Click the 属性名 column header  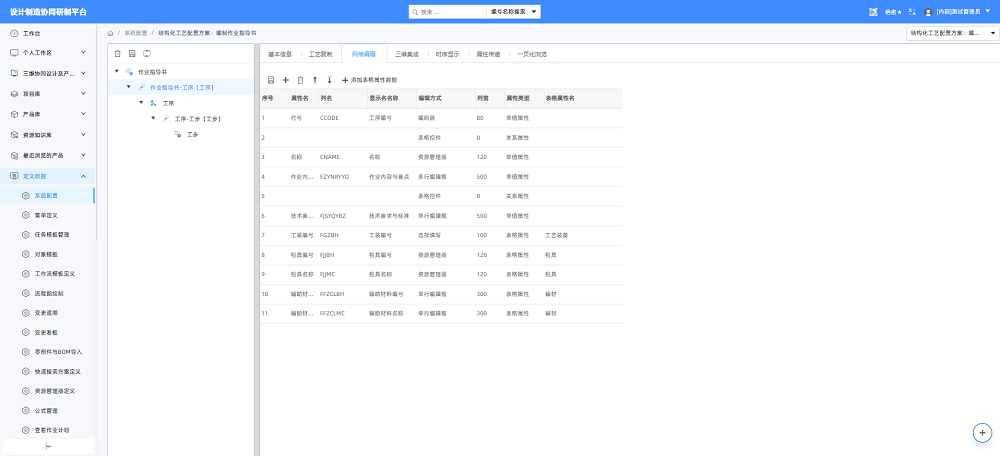(300, 99)
